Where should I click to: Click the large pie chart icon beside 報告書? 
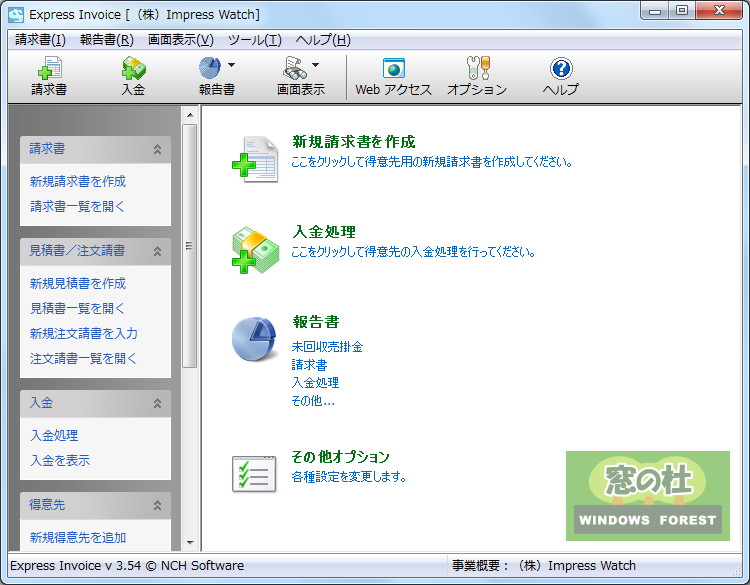coord(254,339)
